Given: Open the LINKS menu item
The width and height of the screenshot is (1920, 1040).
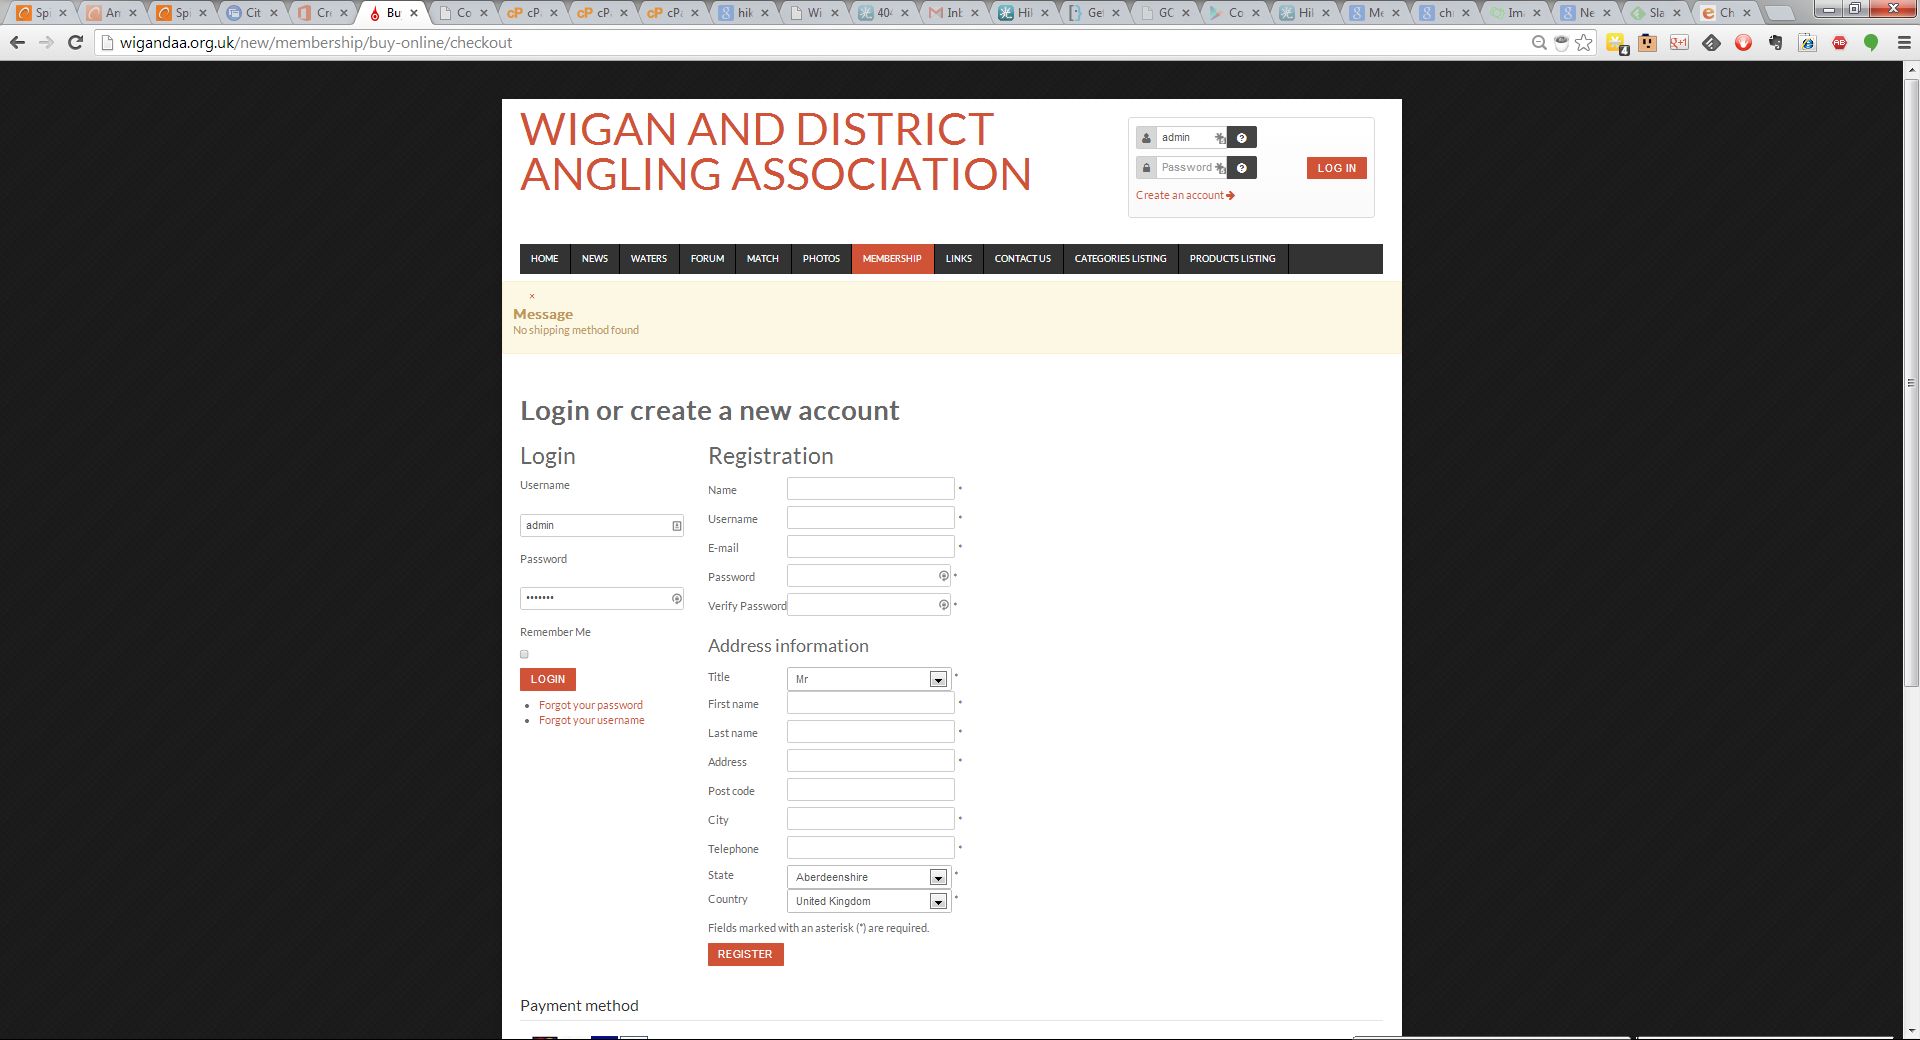Looking at the screenshot, I should tap(959, 259).
